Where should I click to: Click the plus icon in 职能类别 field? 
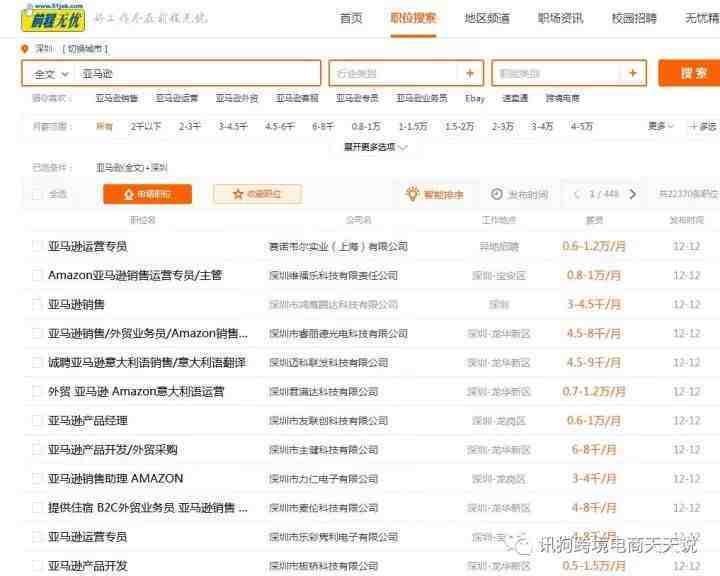[x=632, y=74]
